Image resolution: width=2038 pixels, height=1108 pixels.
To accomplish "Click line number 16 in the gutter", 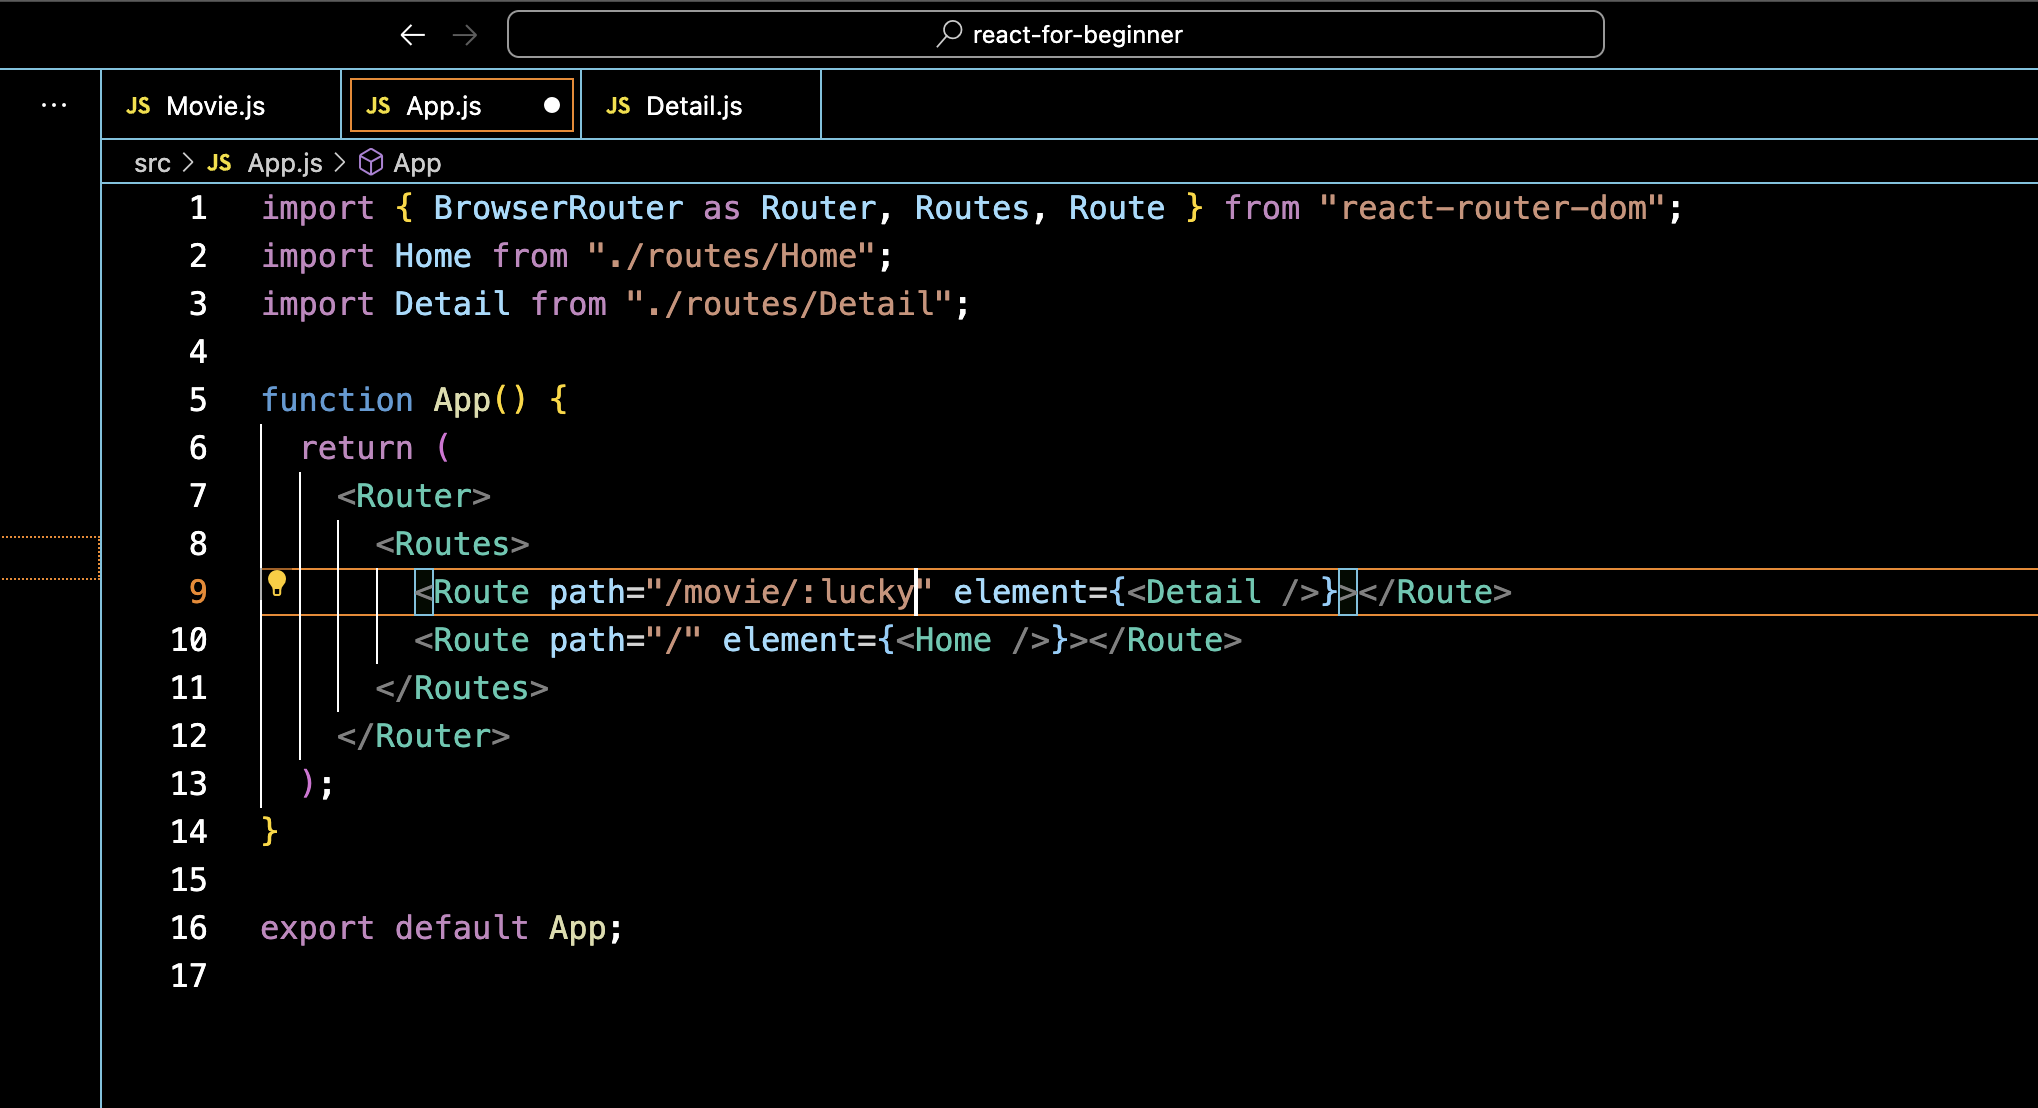I will tap(188, 928).
